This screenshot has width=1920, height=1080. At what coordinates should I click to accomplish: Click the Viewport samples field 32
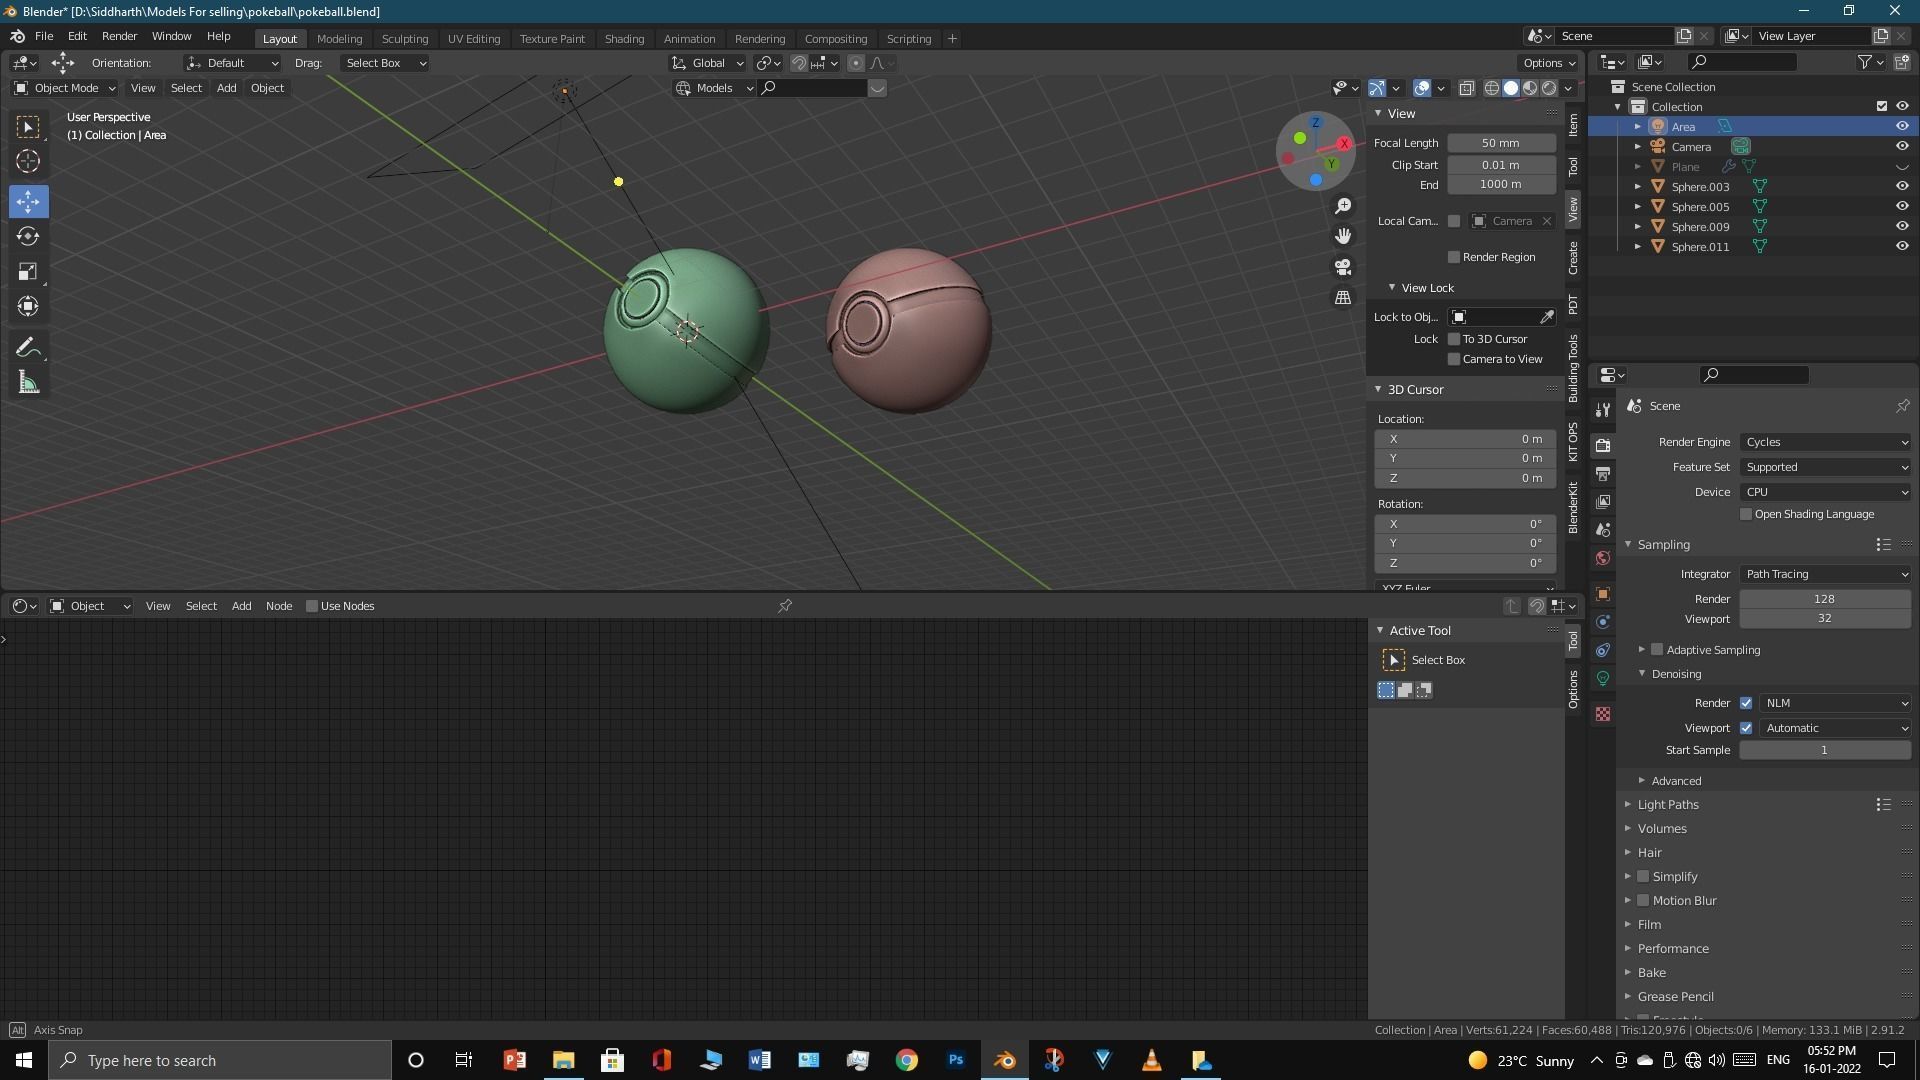pyautogui.click(x=1825, y=618)
